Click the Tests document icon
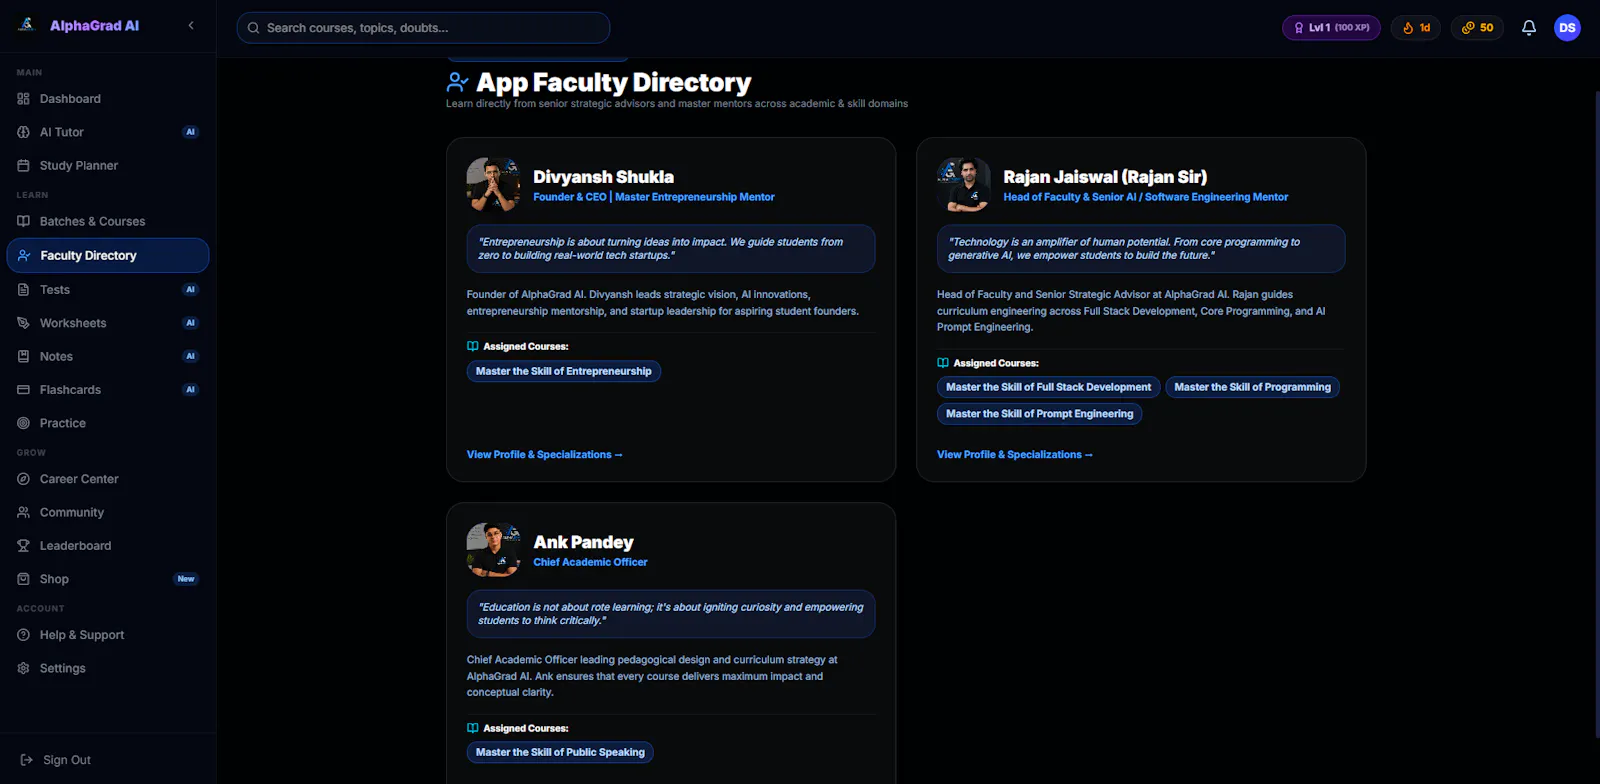The image size is (1600, 784). [23, 290]
